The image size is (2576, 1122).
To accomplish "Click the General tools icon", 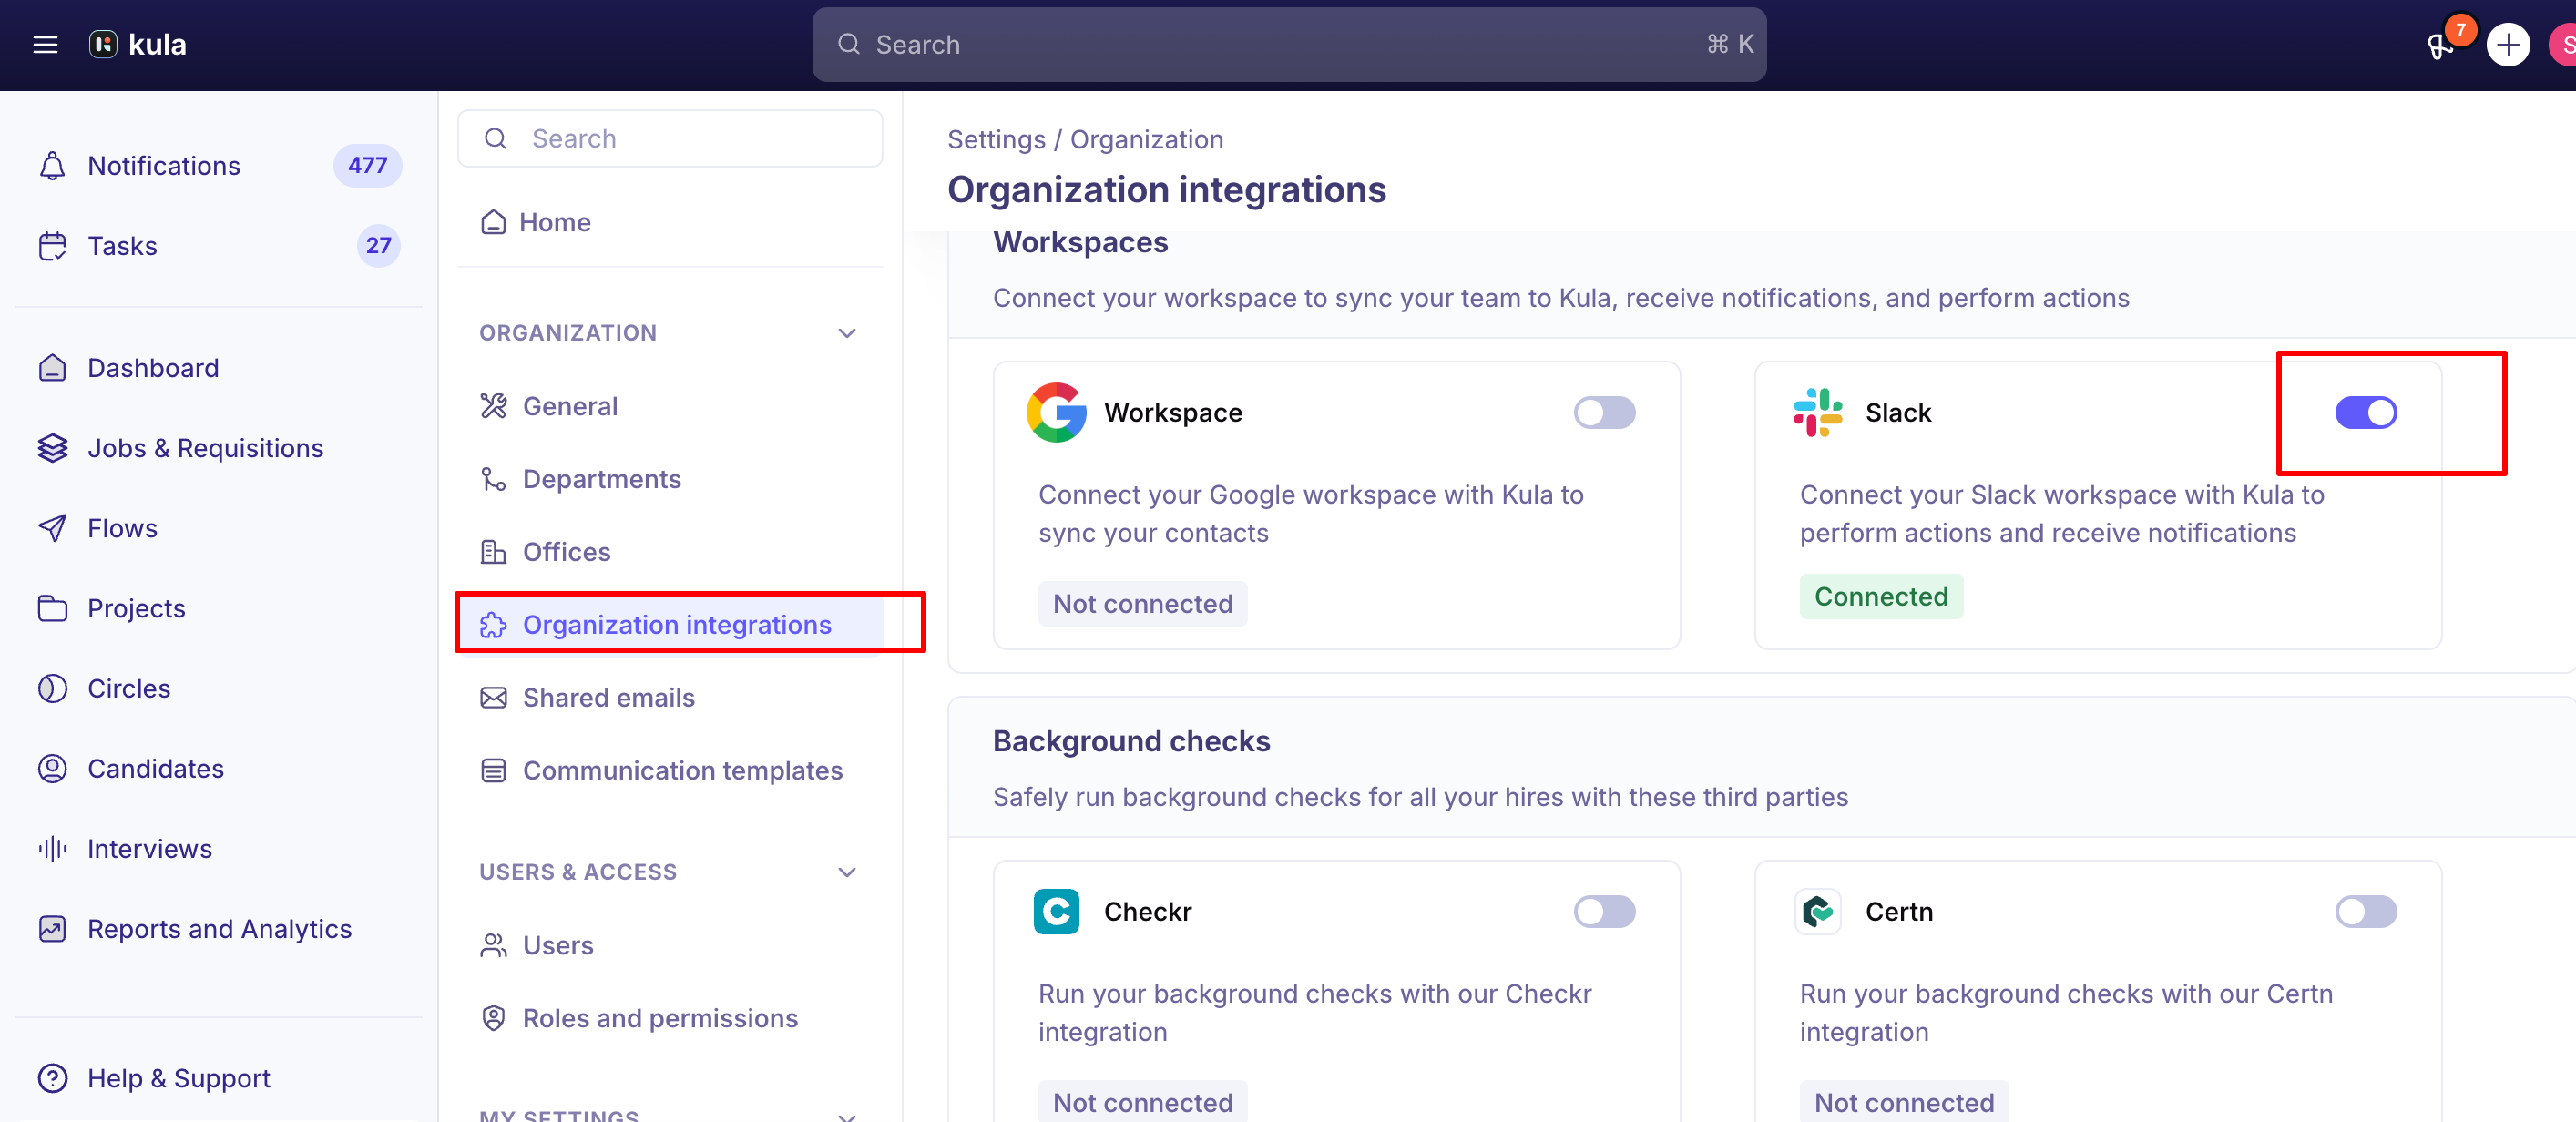I will tap(493, 406).
